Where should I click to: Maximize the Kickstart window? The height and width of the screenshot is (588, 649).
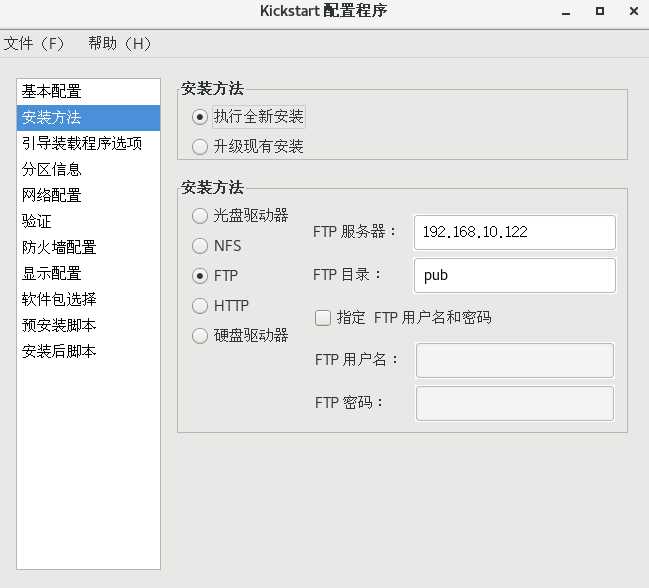(600, 11)
